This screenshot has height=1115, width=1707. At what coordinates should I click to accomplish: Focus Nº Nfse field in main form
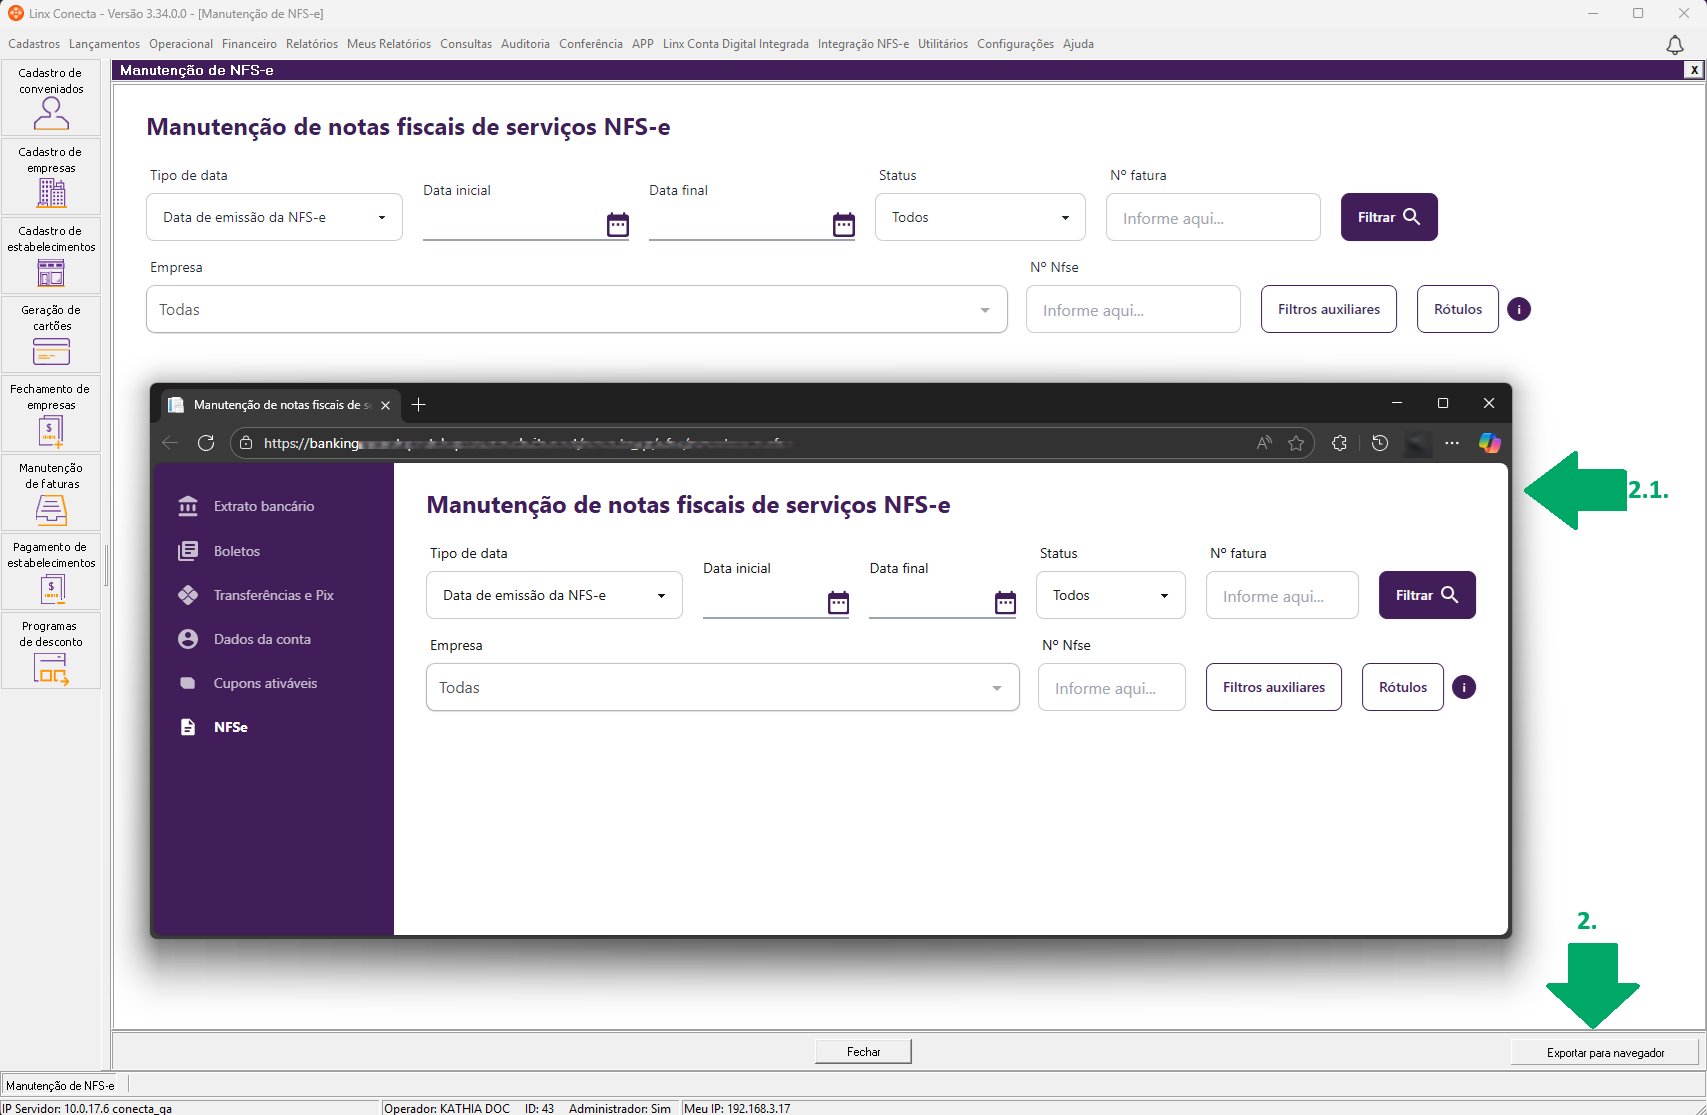click(1133, 309)
